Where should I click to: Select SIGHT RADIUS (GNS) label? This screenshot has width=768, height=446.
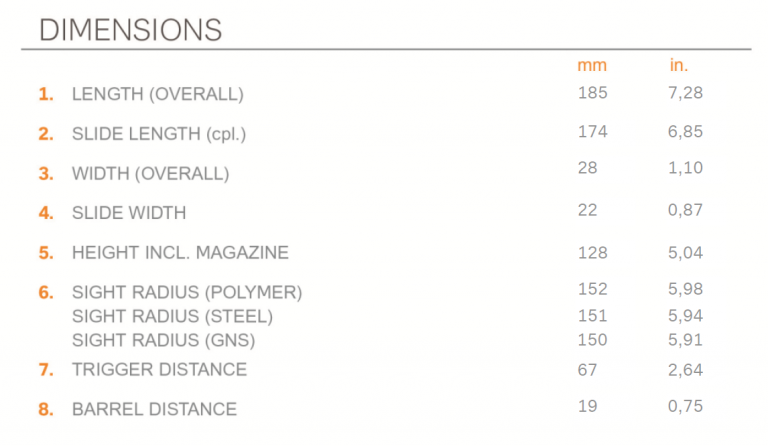[x=164, y=340]
